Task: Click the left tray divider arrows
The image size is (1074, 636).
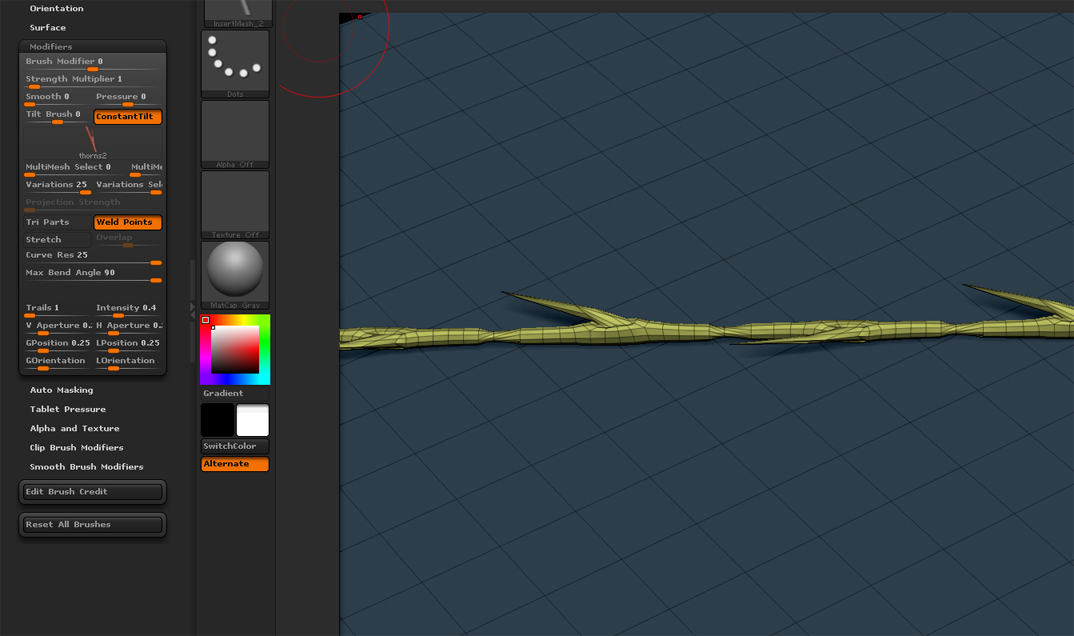Action: (192, 311)
